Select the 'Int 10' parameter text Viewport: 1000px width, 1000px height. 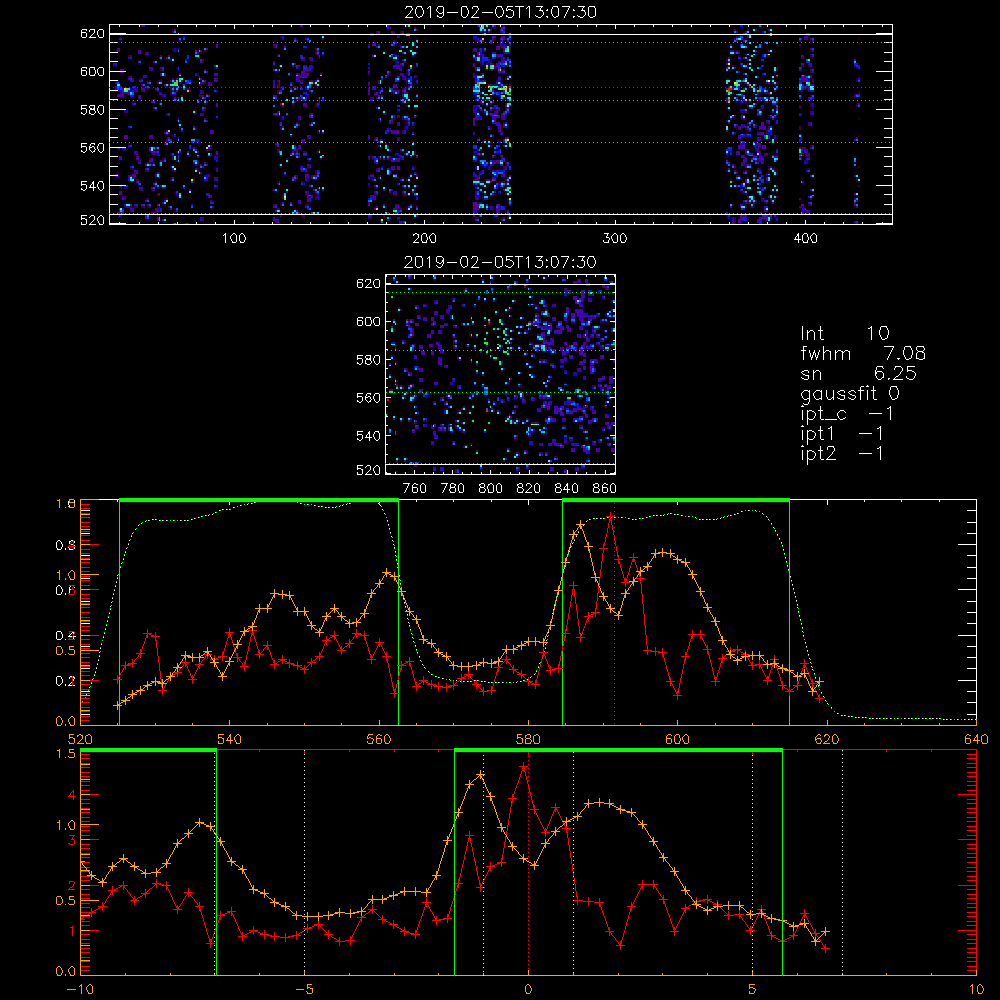pyautogui.click(x=844, y=334)
